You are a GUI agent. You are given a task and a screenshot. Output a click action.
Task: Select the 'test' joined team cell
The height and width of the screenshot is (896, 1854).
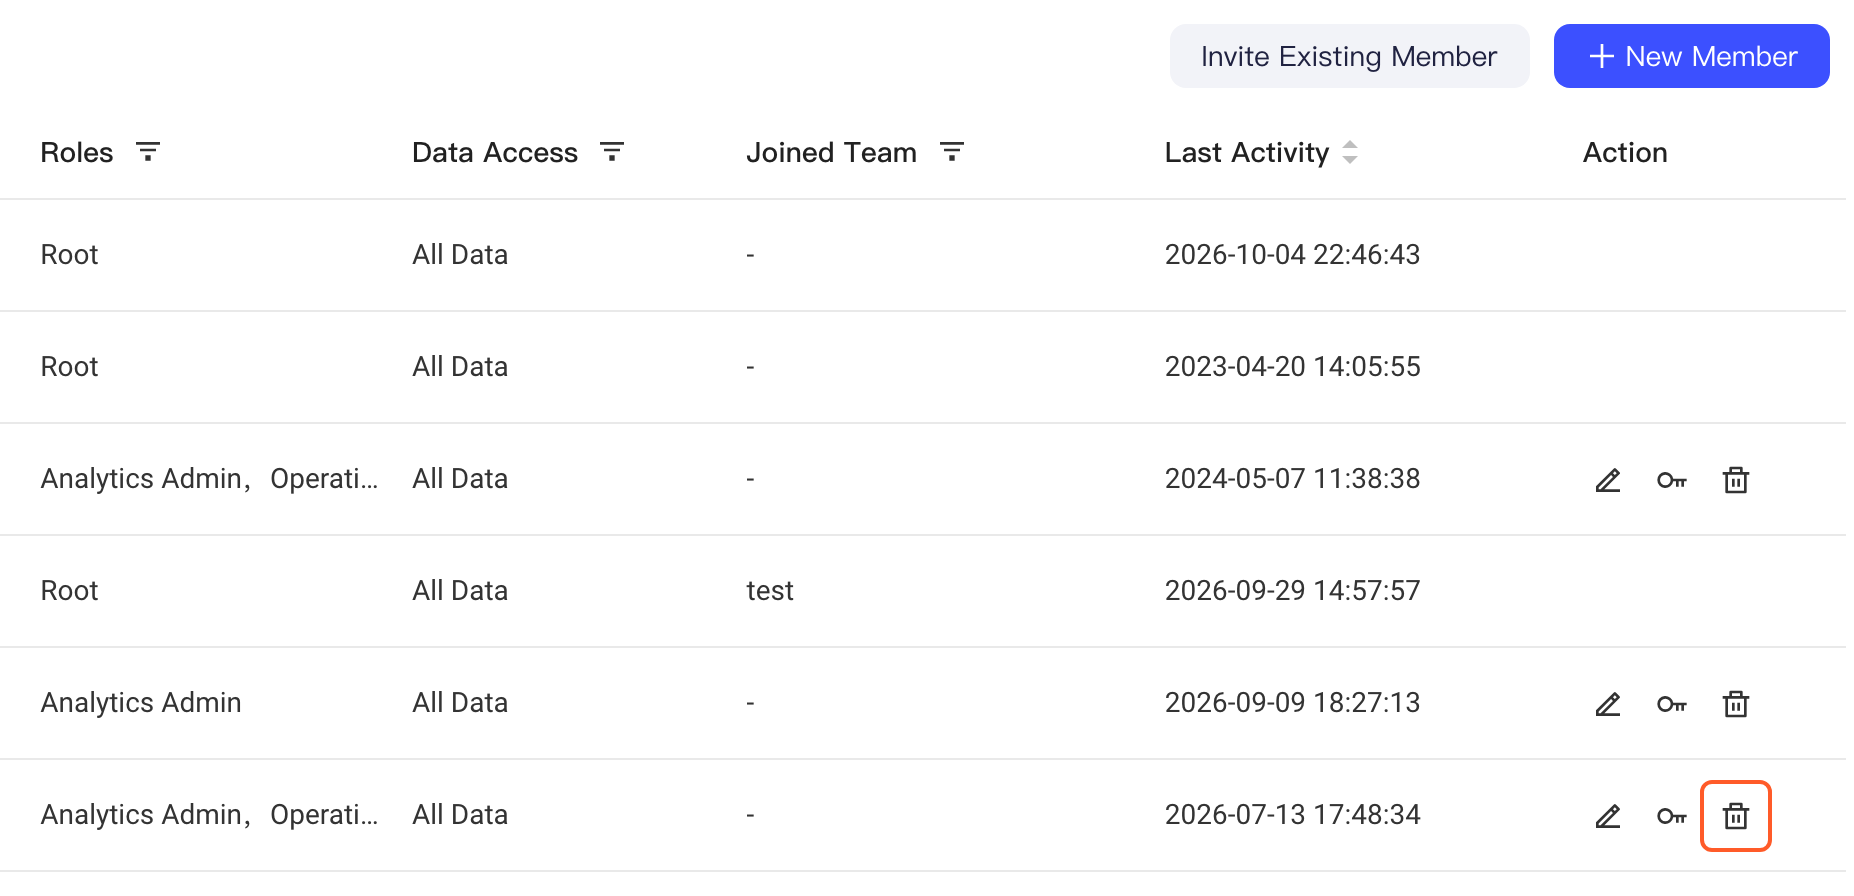point(770,591)
